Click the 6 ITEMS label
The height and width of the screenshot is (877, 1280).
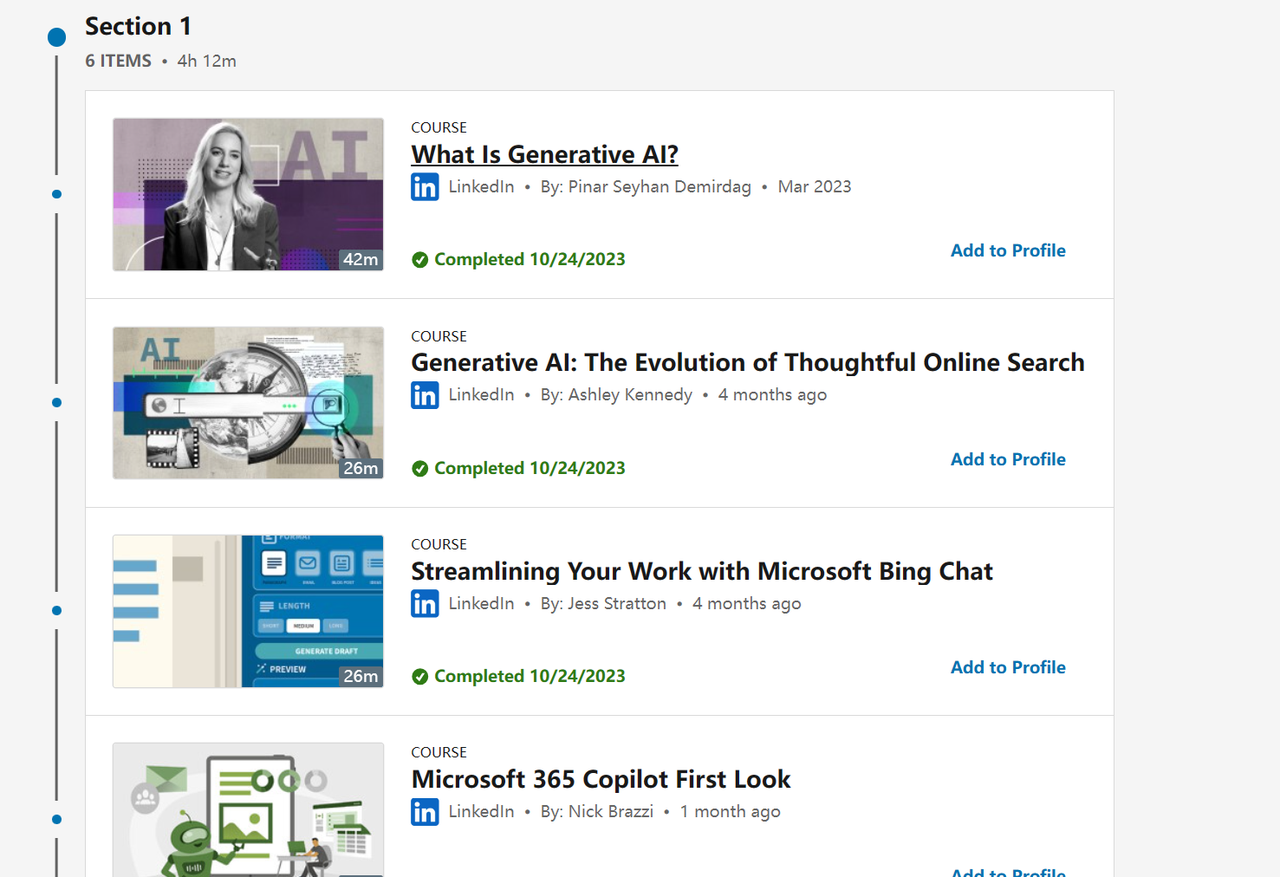pos(118,61)
